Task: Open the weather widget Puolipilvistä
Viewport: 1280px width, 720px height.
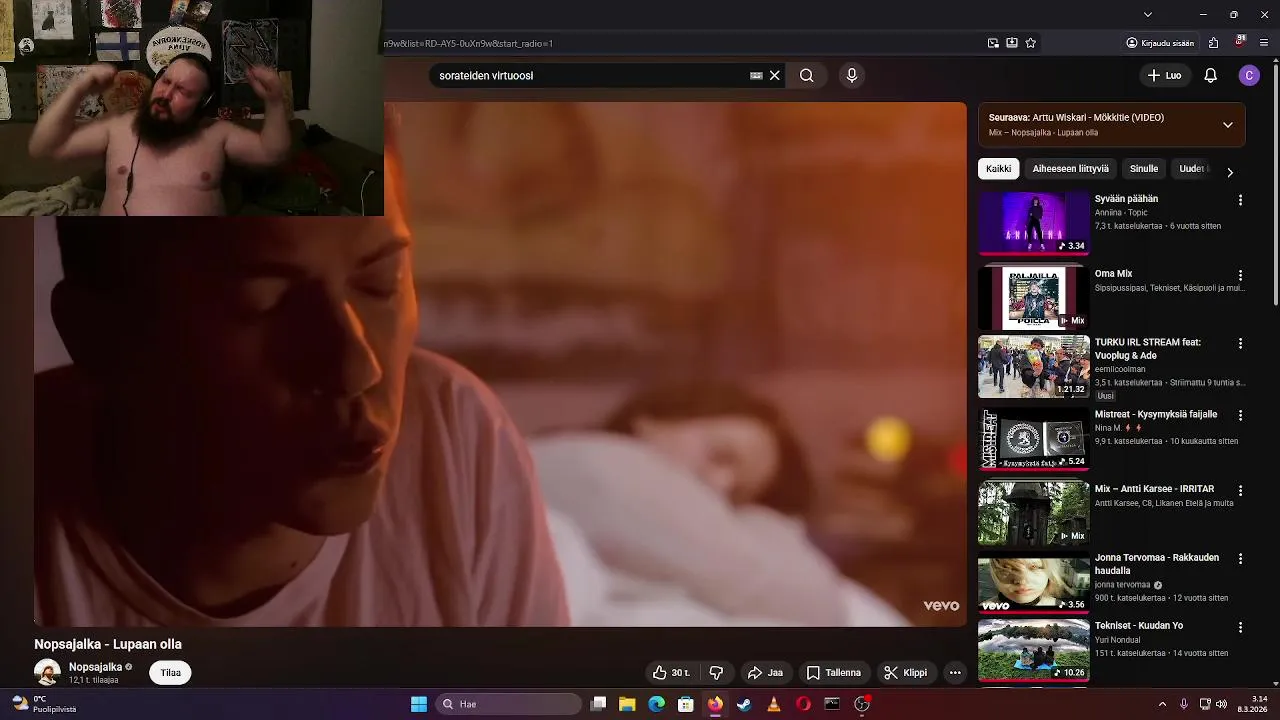Action: click(43, 704)
